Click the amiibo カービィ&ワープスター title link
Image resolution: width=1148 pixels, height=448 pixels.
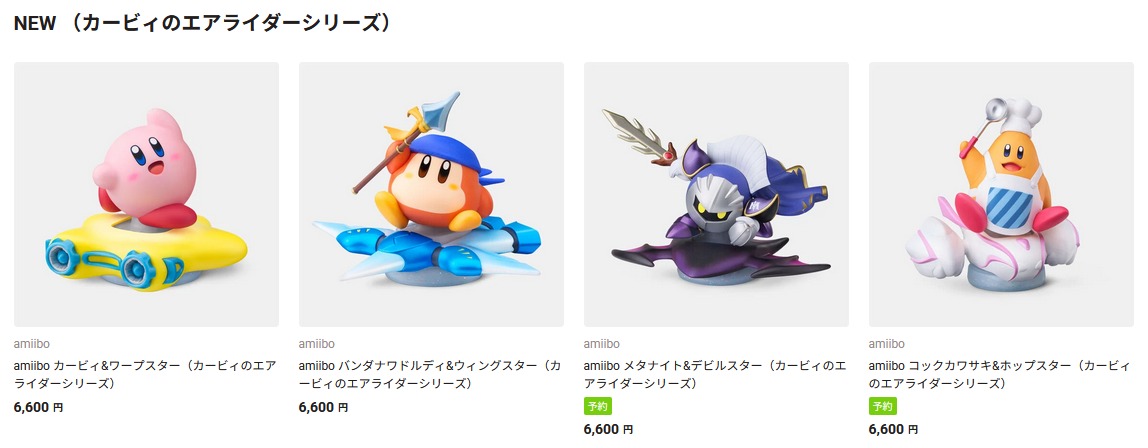point(145,374)
